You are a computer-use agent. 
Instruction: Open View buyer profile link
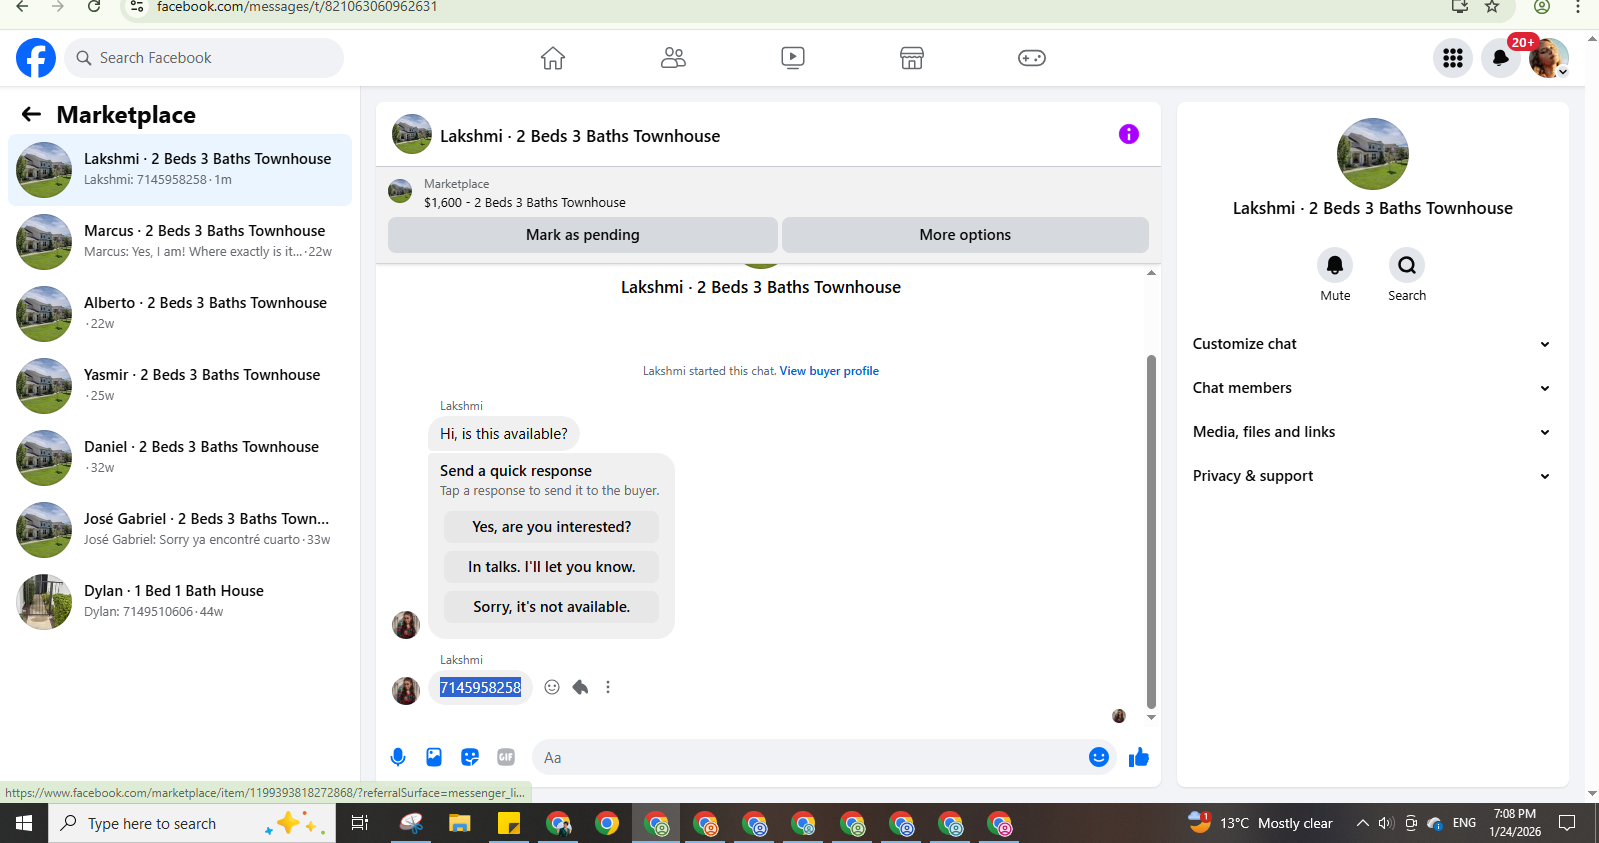click(x=829, y=371)
